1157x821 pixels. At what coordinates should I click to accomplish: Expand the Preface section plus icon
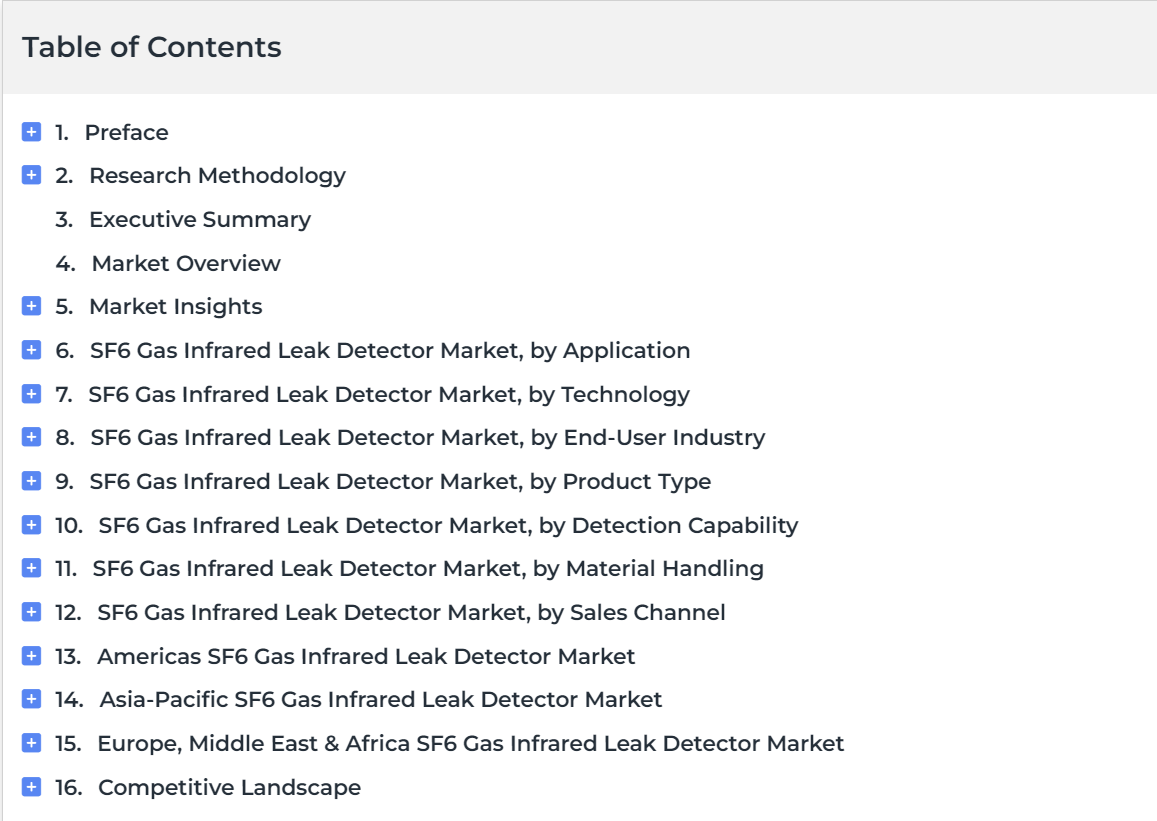point(31,132)
